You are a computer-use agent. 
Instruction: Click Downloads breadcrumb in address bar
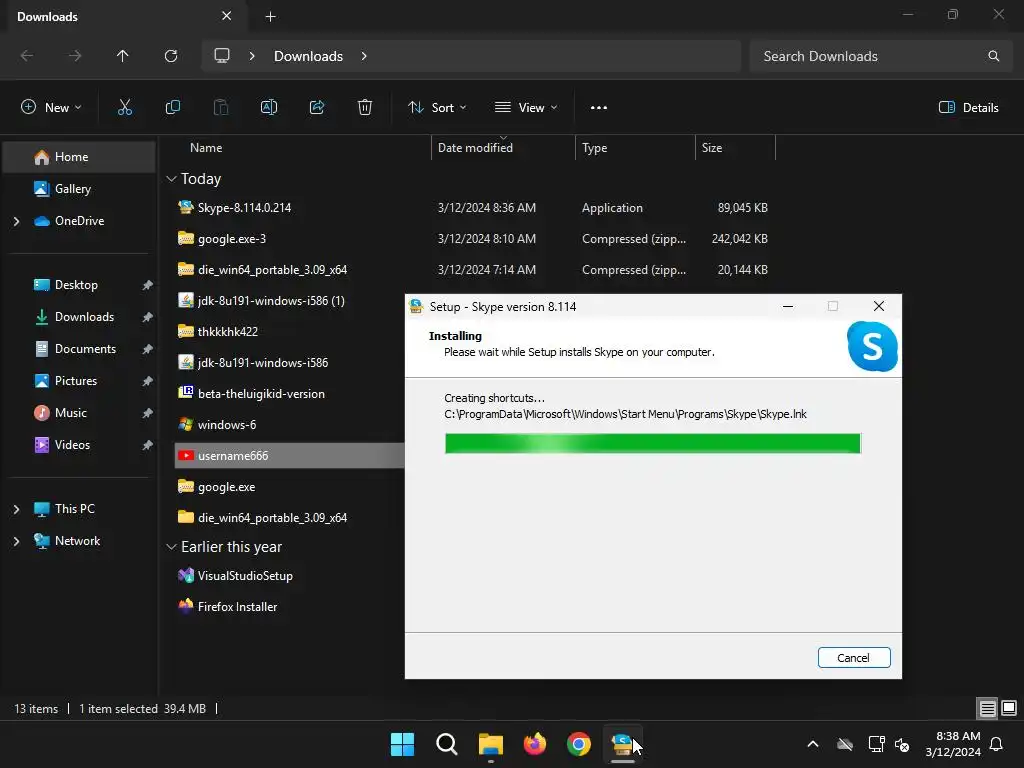pos(308,56)
